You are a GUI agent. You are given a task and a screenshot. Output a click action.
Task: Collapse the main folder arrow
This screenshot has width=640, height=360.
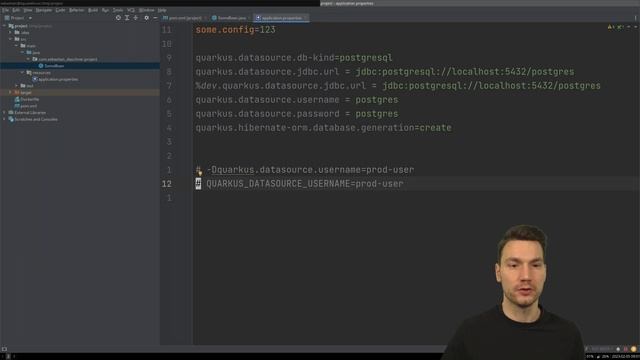click(16, 46)
